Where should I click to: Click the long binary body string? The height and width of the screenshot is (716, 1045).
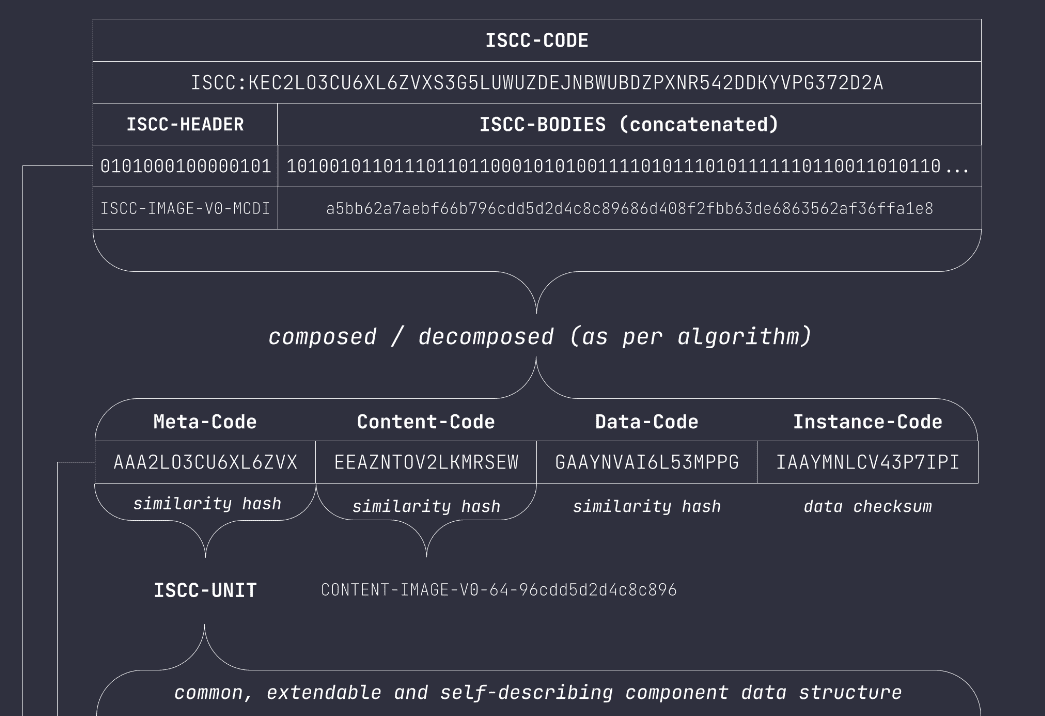point(627,167)
